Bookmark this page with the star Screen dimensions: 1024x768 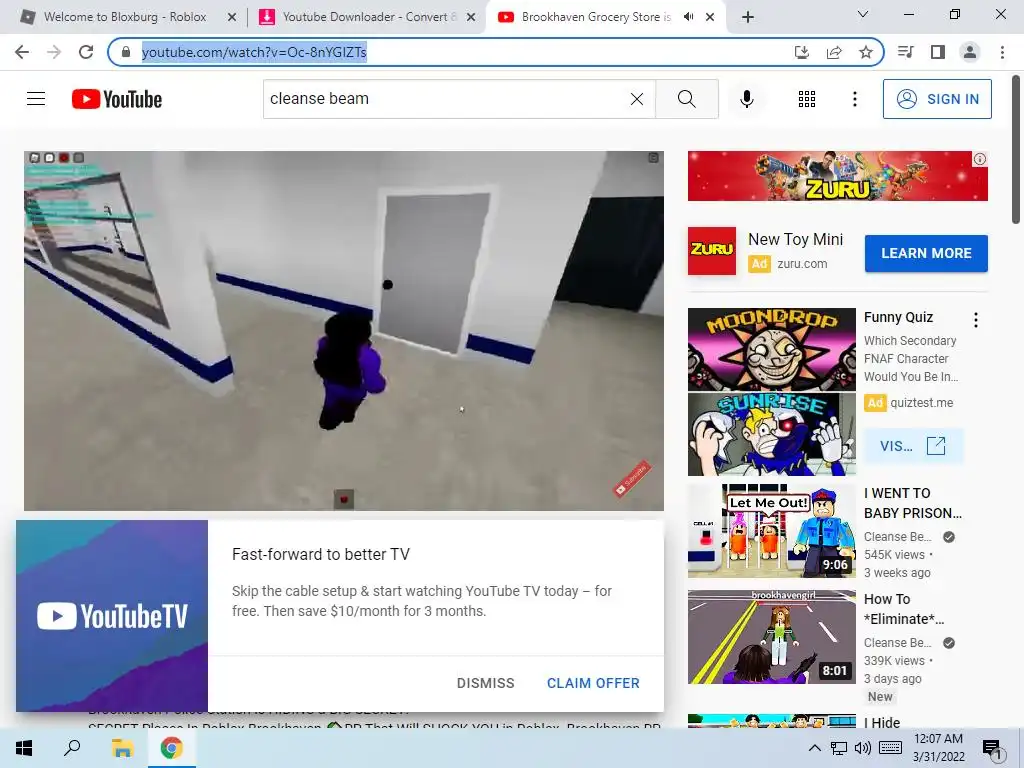(866, 52)
